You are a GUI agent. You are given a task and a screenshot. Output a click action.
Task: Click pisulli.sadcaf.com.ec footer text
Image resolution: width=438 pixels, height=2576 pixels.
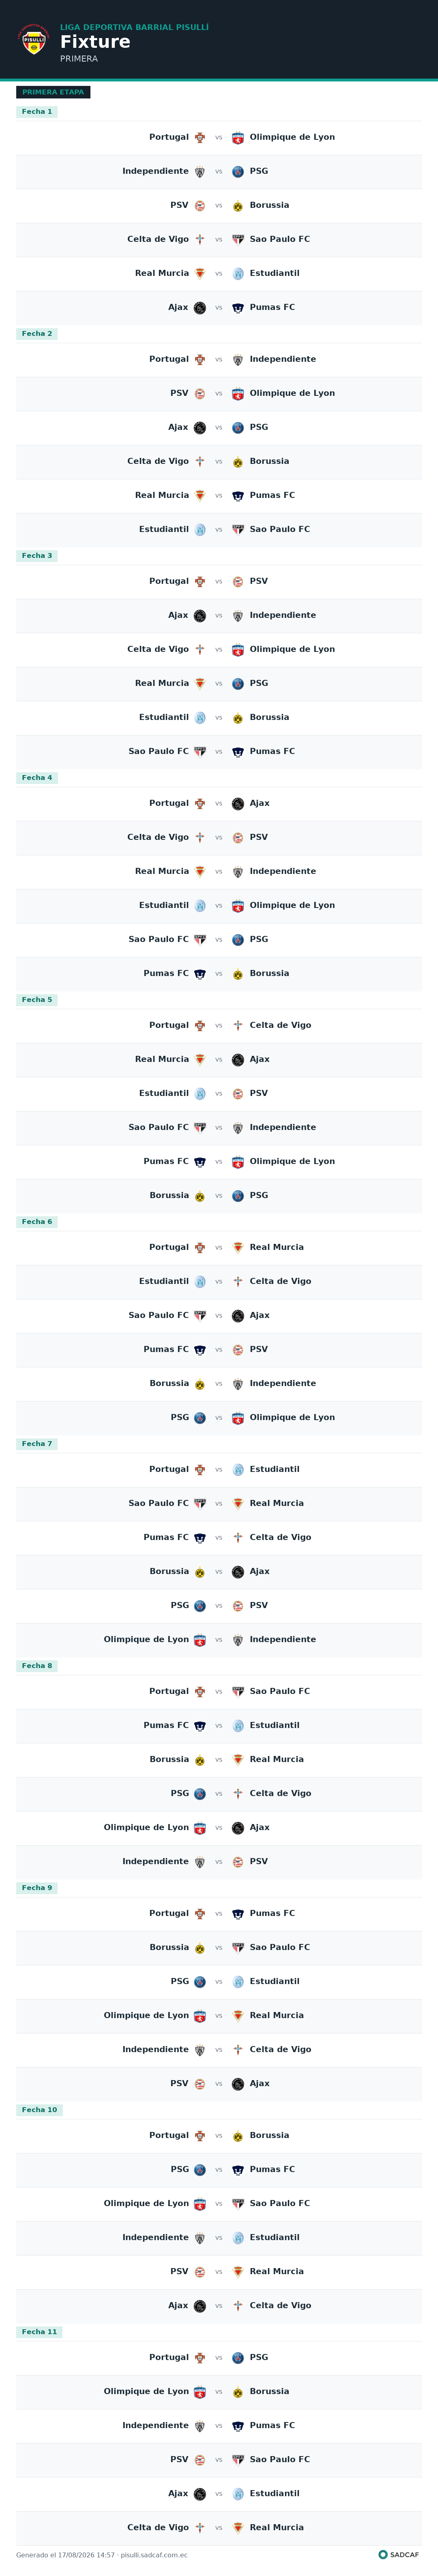point(154,2555)
